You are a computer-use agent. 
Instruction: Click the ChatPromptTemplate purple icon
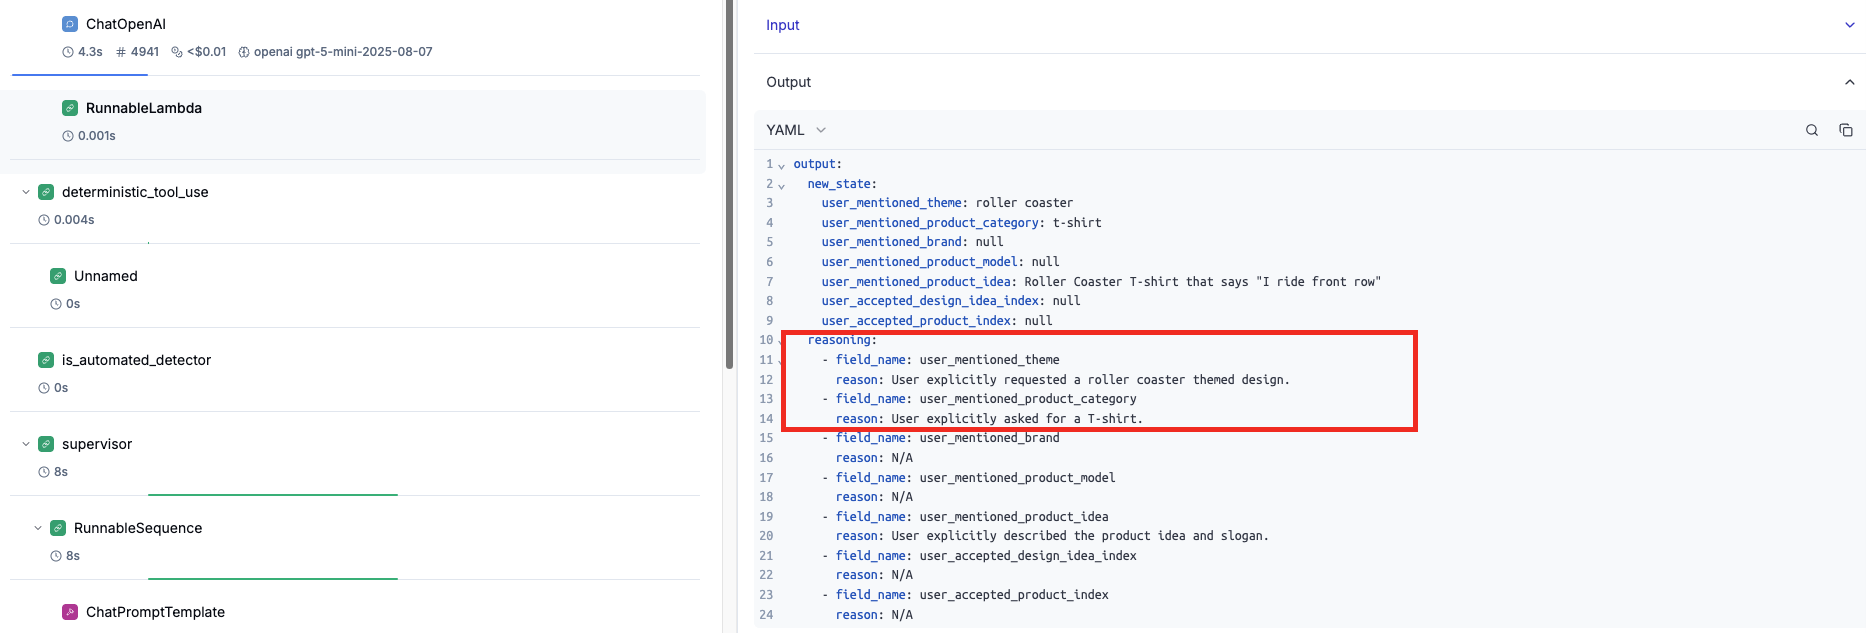point(70,612)
